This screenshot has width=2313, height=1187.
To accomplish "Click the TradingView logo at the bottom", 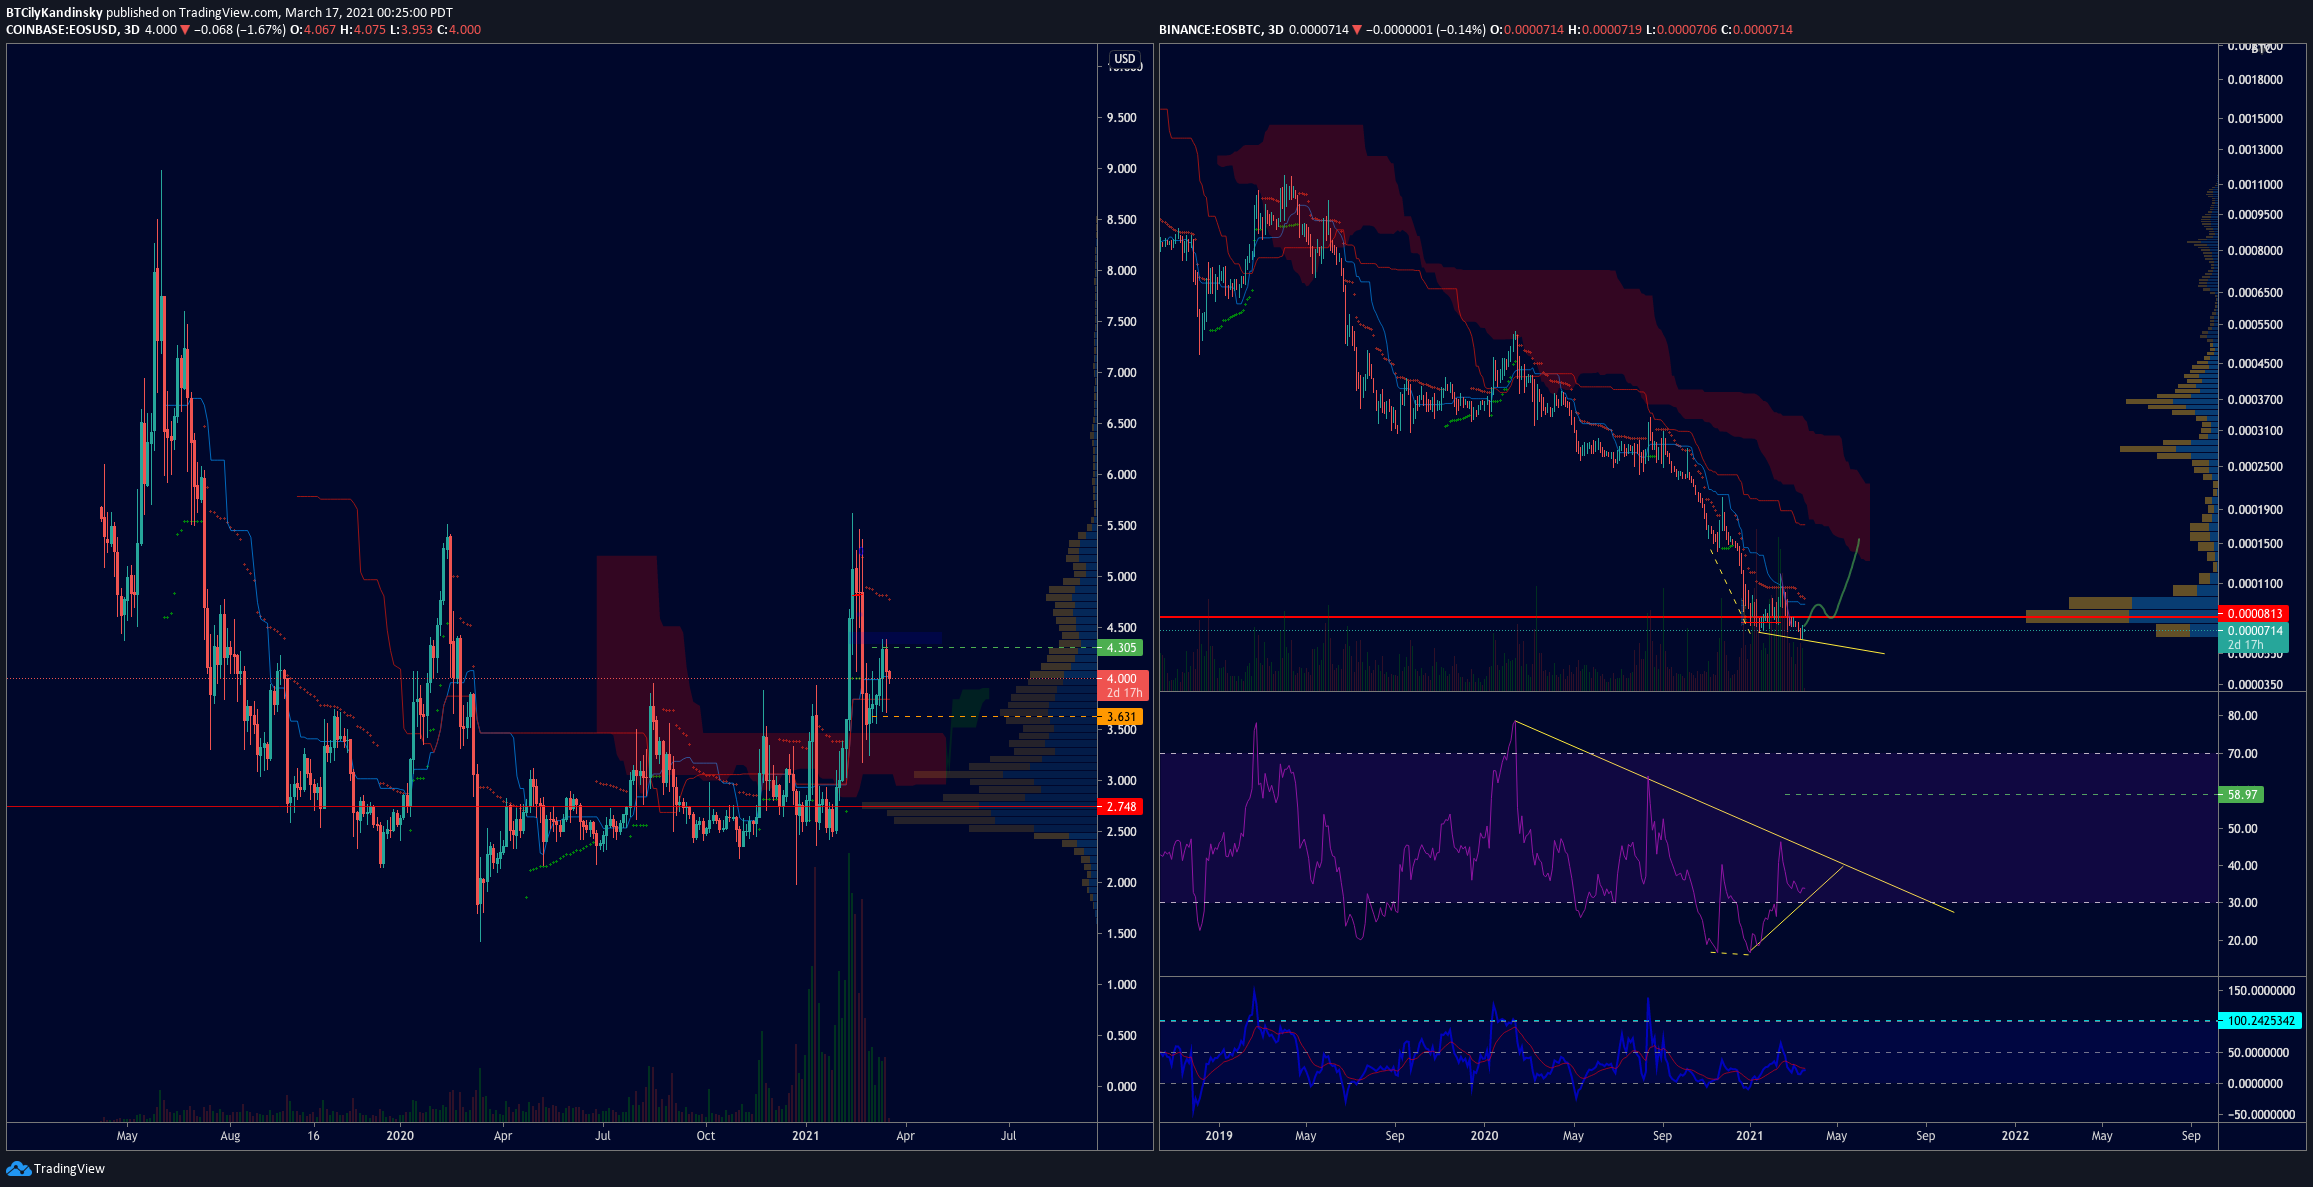I will point(56,1168).
